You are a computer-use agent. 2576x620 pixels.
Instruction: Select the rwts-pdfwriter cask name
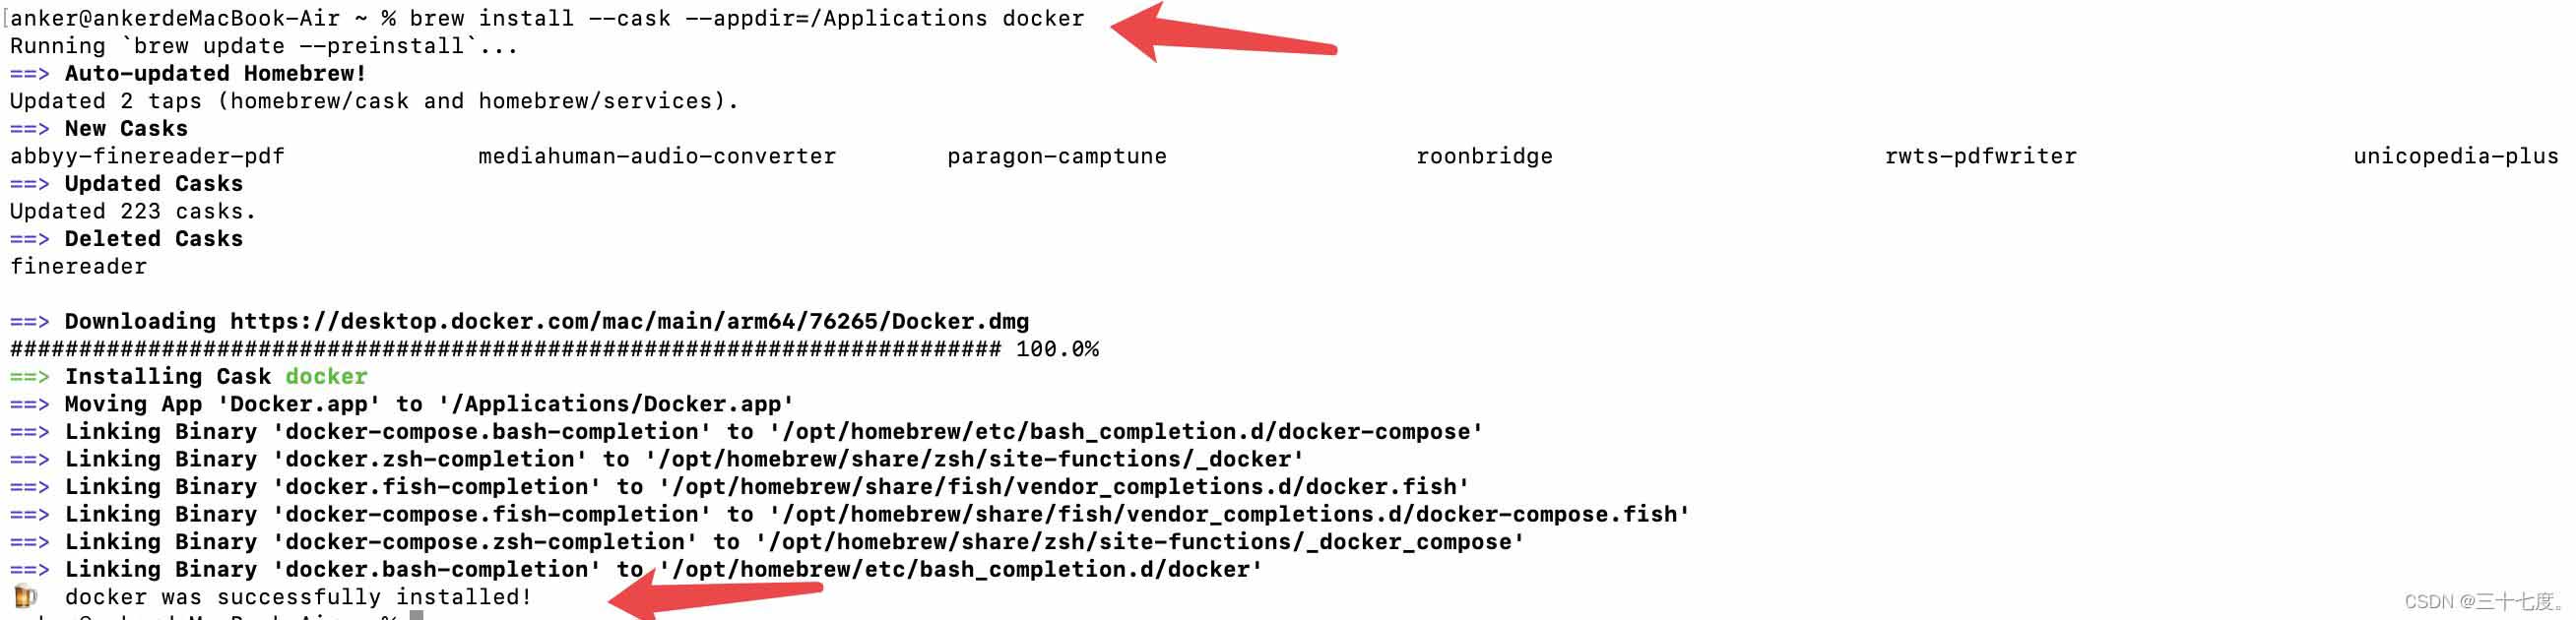point(1980,157)
